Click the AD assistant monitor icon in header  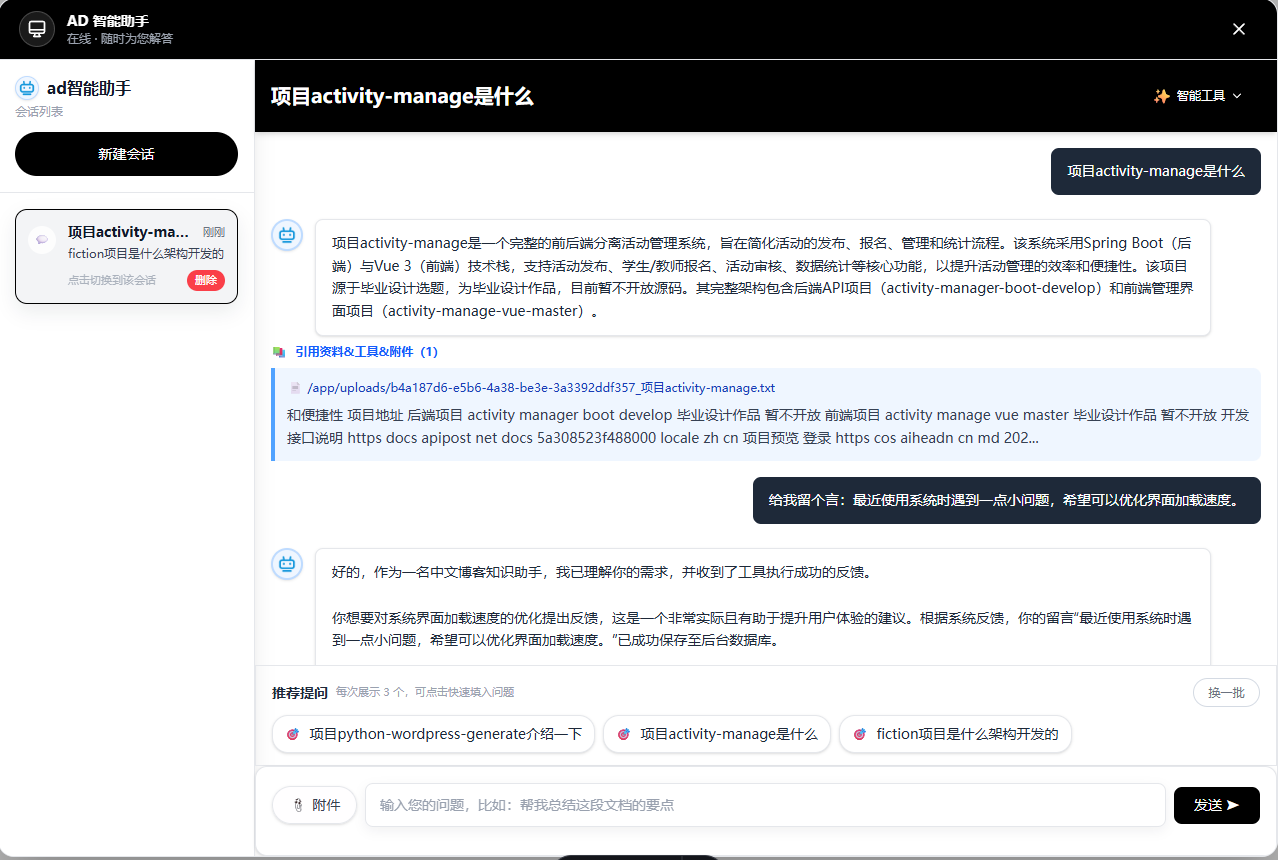[37, 29]
